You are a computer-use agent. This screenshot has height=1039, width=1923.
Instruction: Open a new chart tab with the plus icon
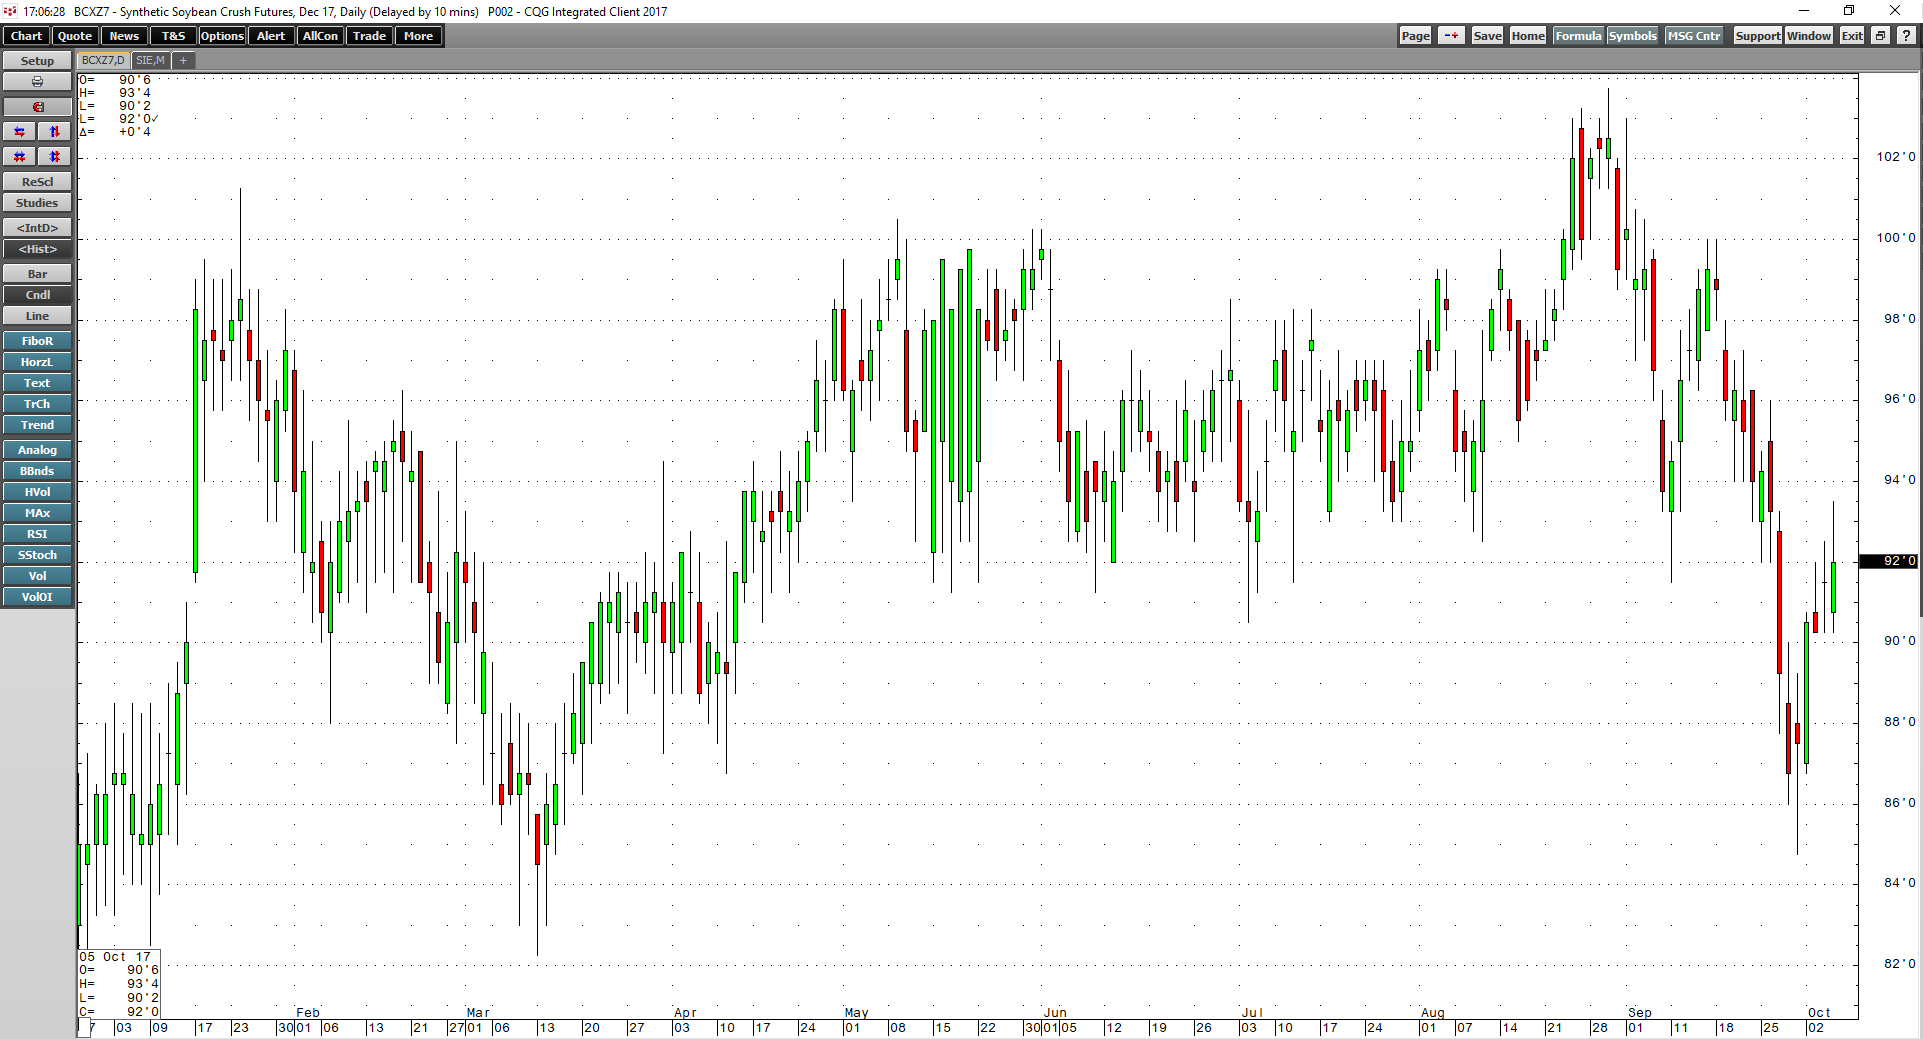click(x=183, y=60)
